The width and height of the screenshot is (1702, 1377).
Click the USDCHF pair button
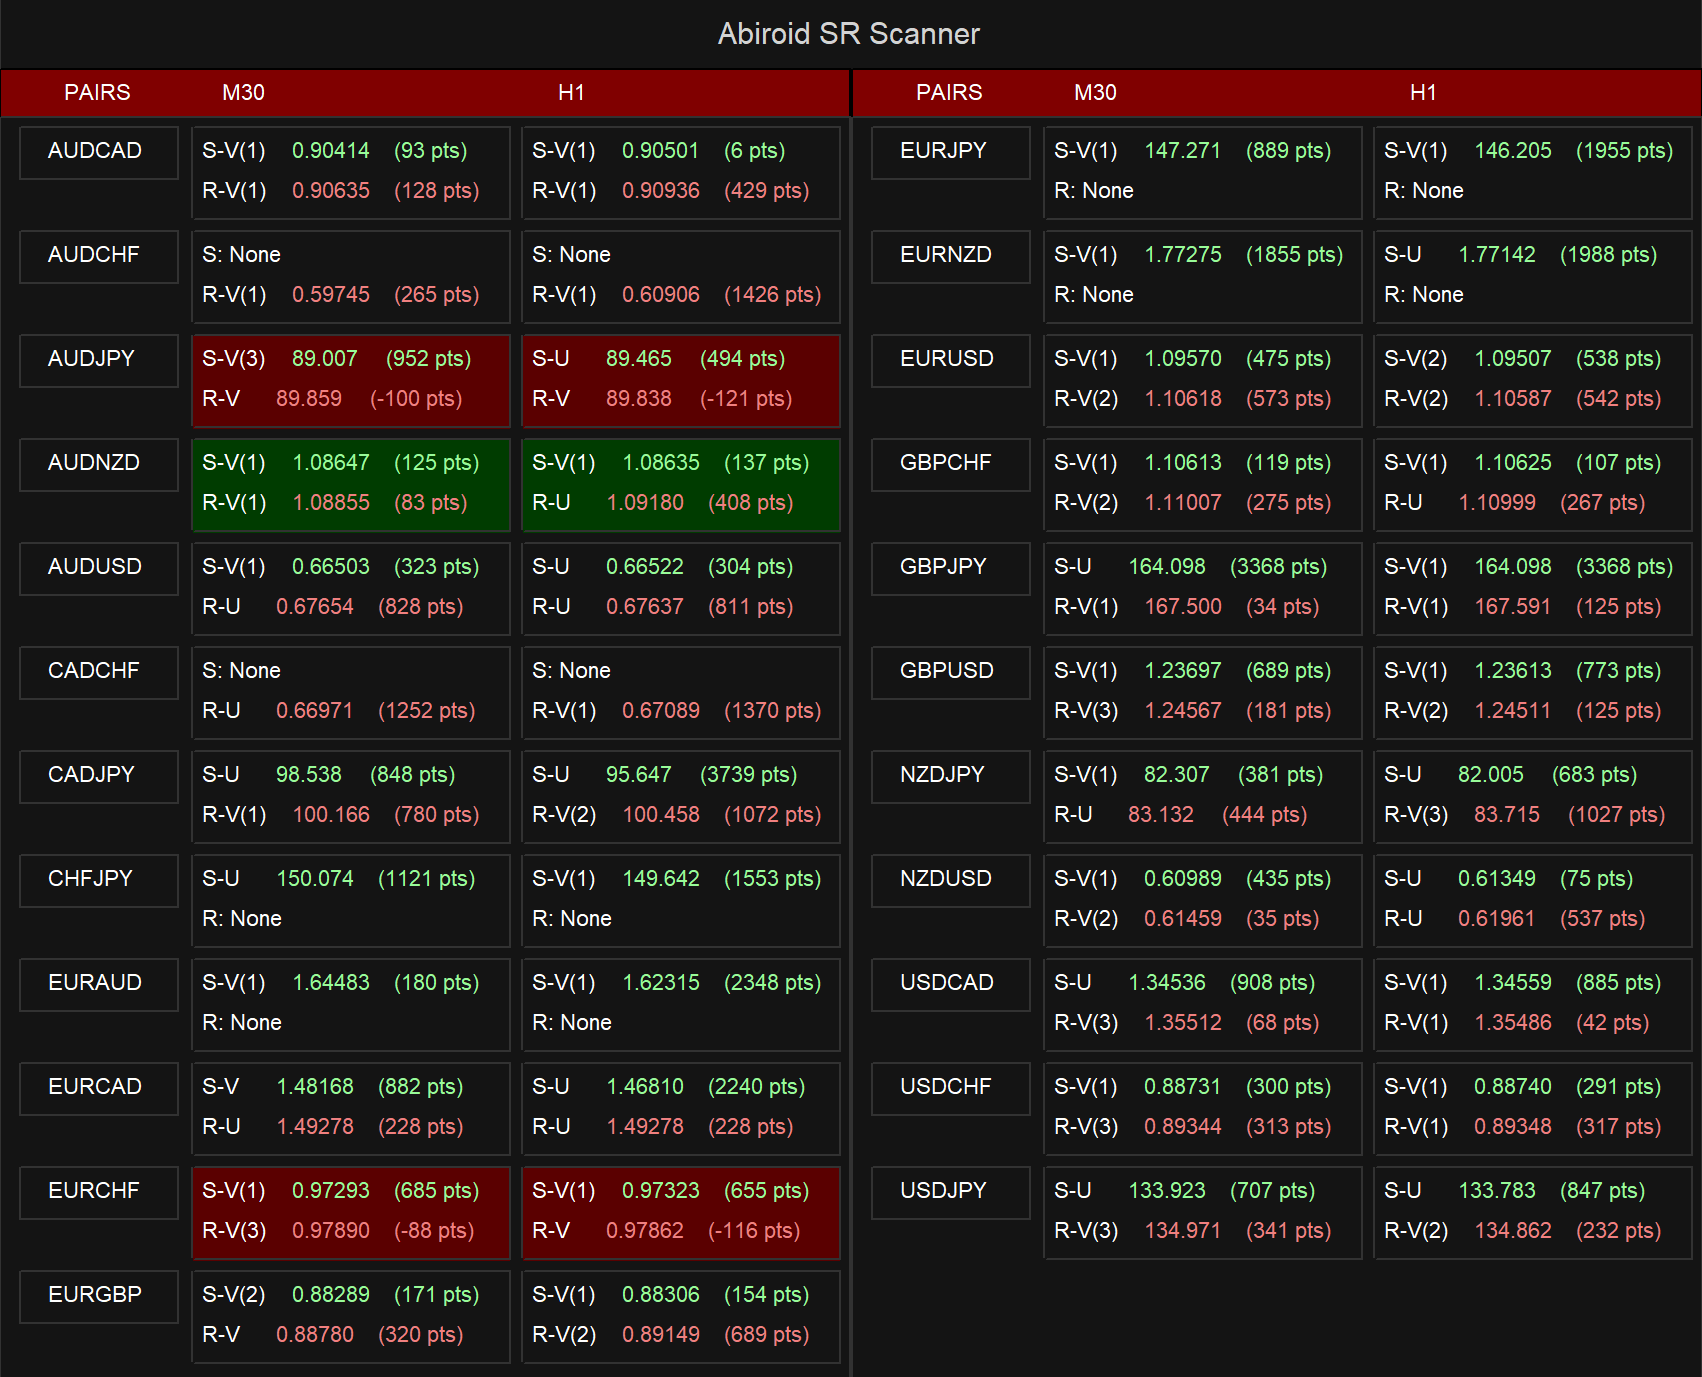[x=951, y=1088]
